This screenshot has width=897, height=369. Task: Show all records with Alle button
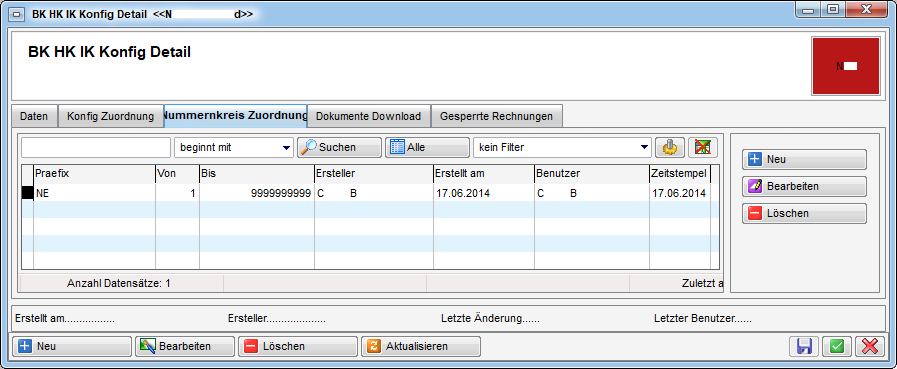click(x=427, y=148)
